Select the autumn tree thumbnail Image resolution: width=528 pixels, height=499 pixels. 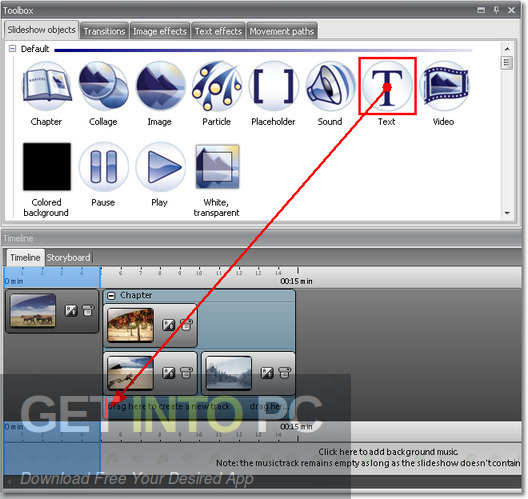tap(131, 325)
